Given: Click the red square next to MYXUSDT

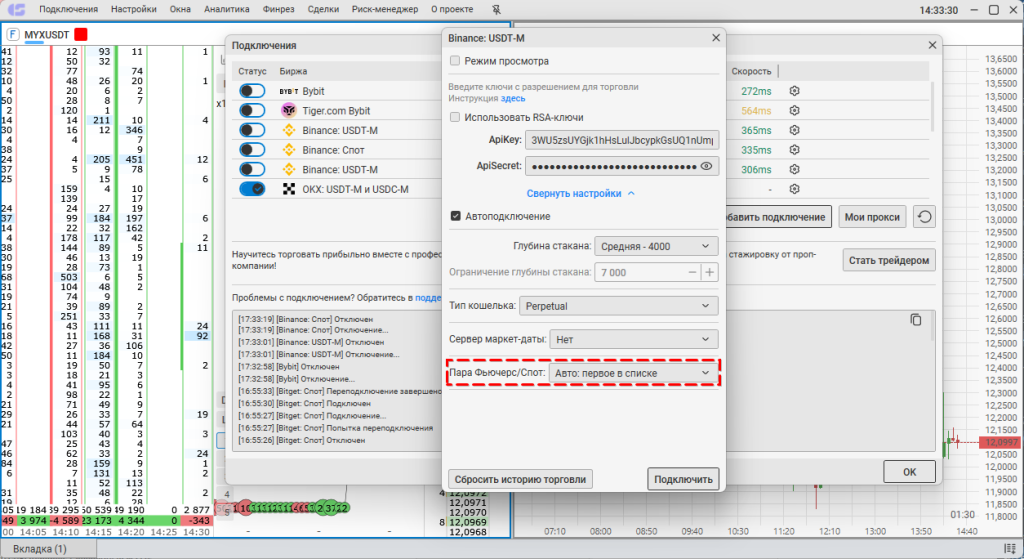Looking at the screenshot, I should tap(81, 34).
